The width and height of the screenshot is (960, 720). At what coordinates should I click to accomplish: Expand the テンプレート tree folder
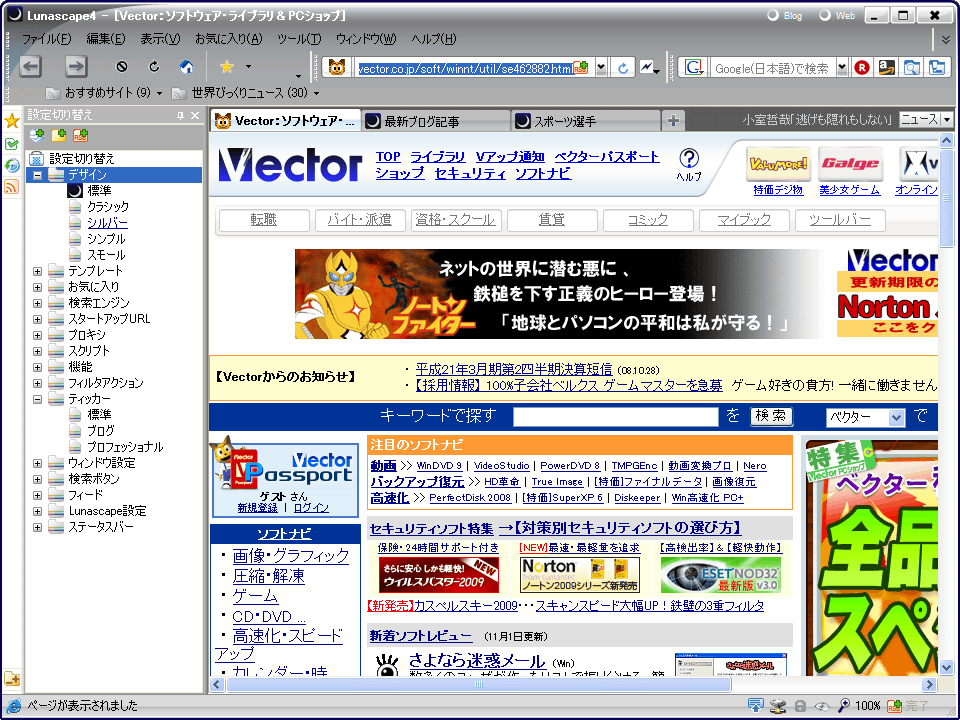37,271
